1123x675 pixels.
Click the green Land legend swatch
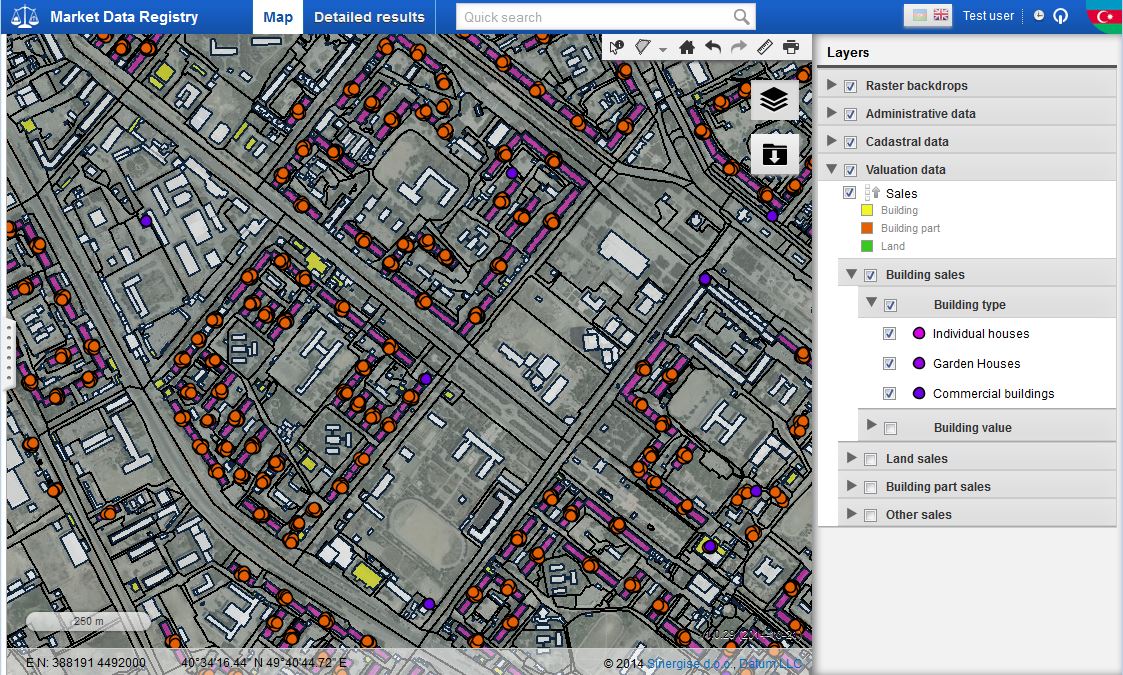pos(867,246)
